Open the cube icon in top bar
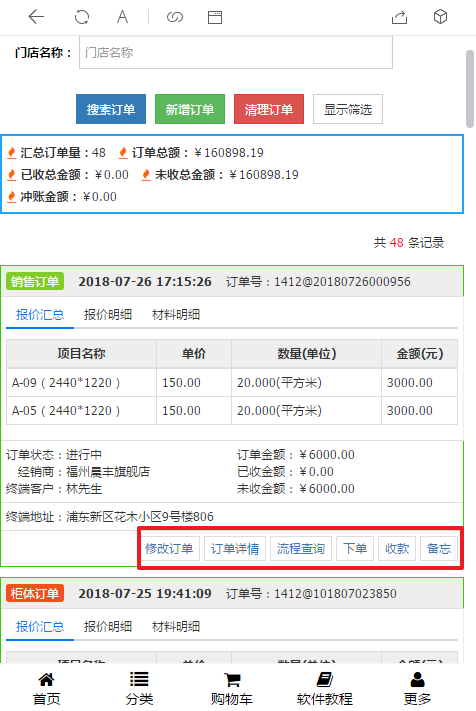 pyautogui.click(x=440, y=17)
